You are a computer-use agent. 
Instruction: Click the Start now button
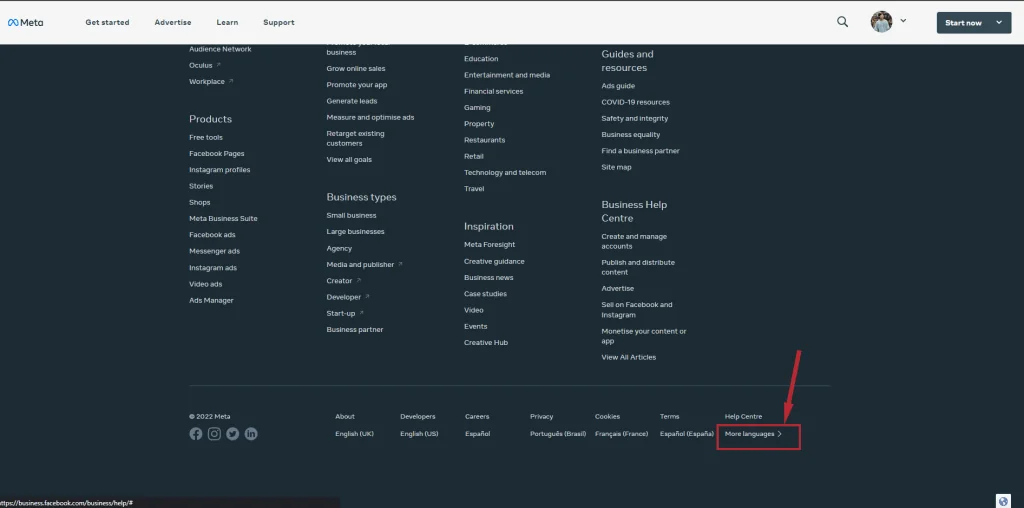click(x=974, y=23)
